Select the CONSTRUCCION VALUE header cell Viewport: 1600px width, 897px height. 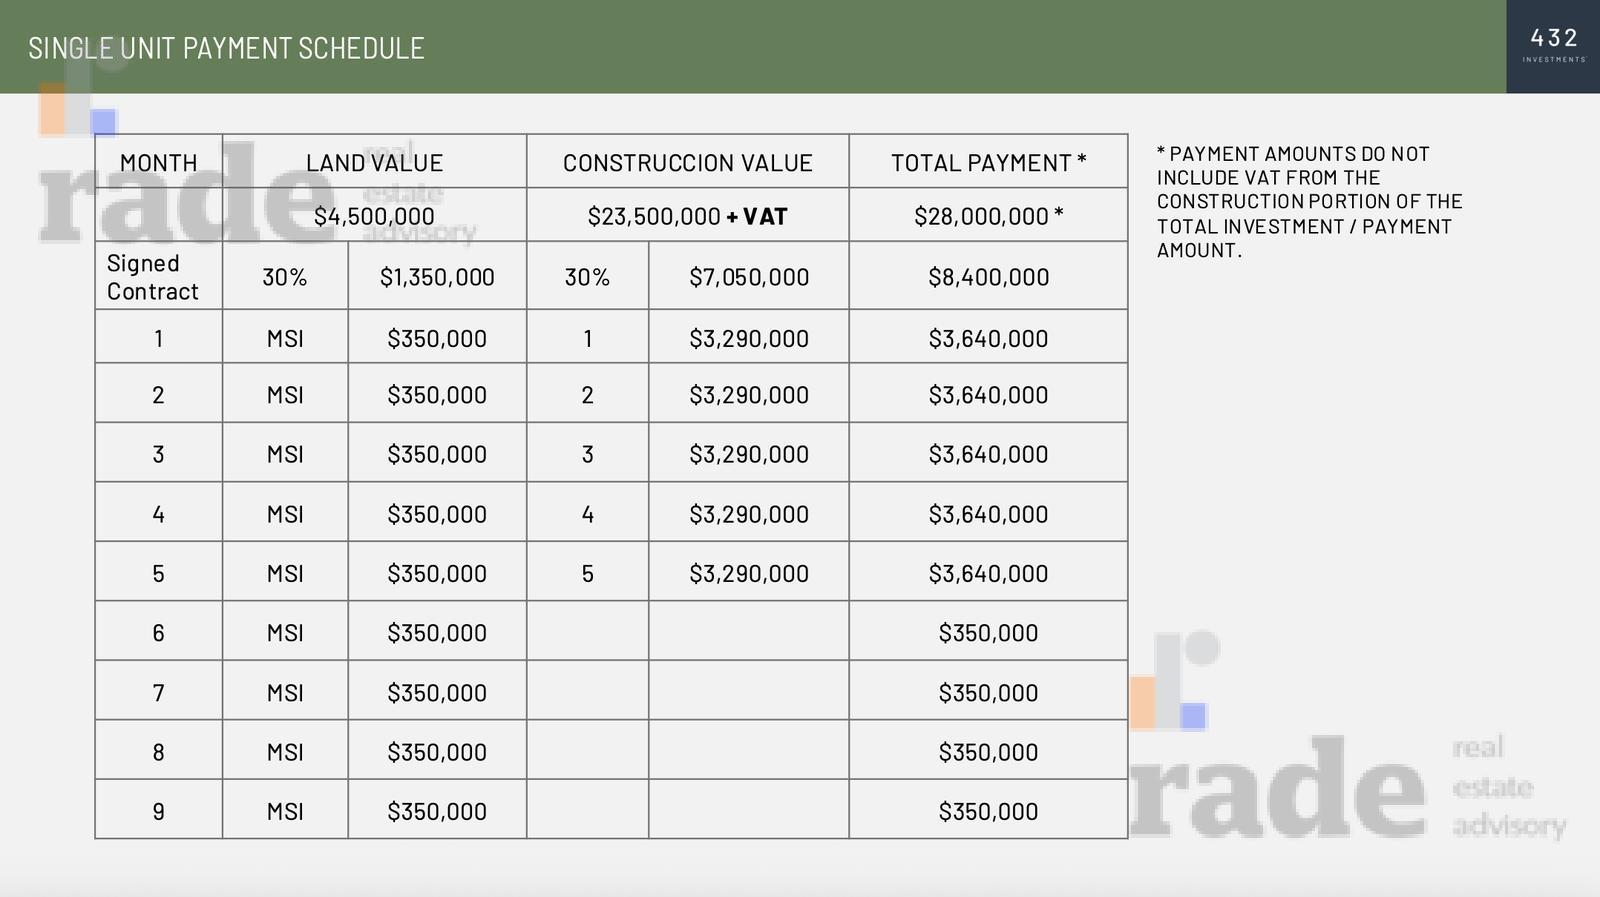pos(688,162)
